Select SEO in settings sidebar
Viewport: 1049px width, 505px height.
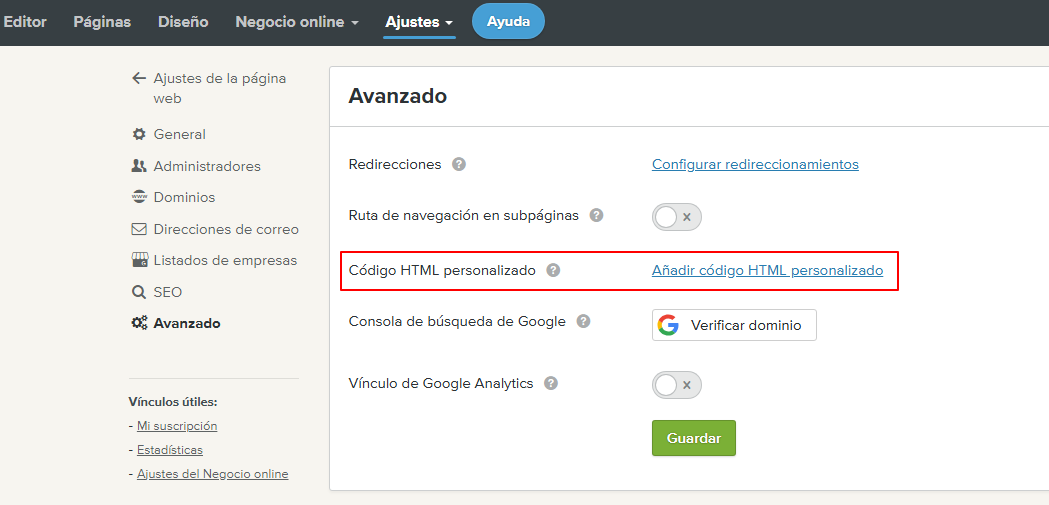pos(168,292)
